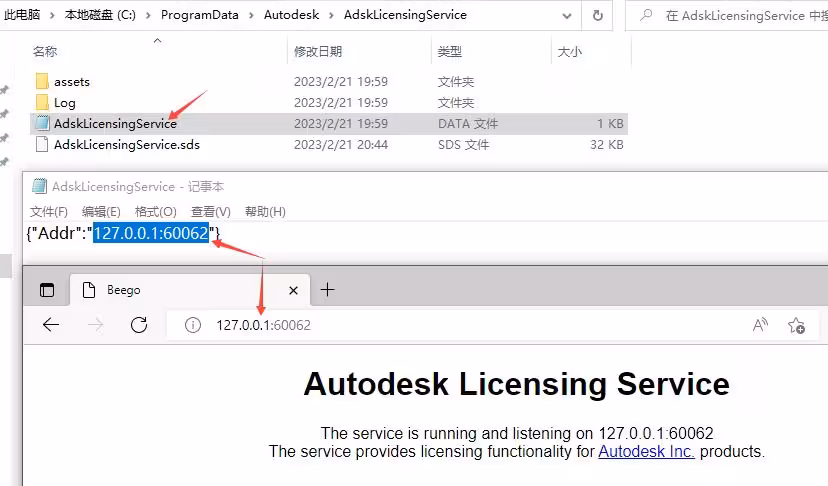Expand the chevron after 此电脑 breadcrumb

[x=52, y=15]
